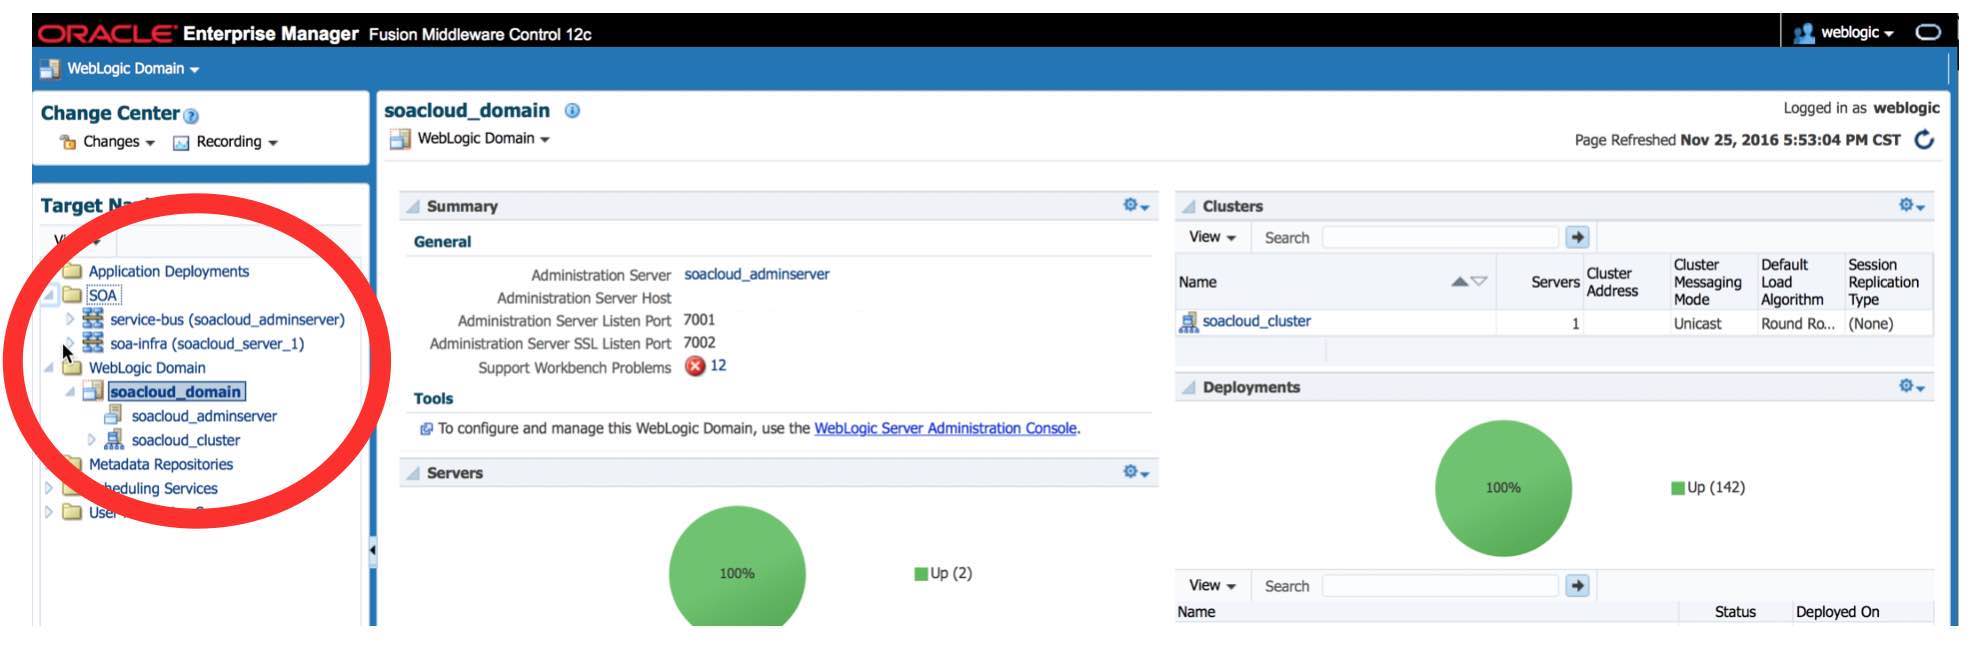Screen dimensions: 1984x660
Task: Click the Up (2) legend entry
Action: pyautogui.click(x=943, y=573)
